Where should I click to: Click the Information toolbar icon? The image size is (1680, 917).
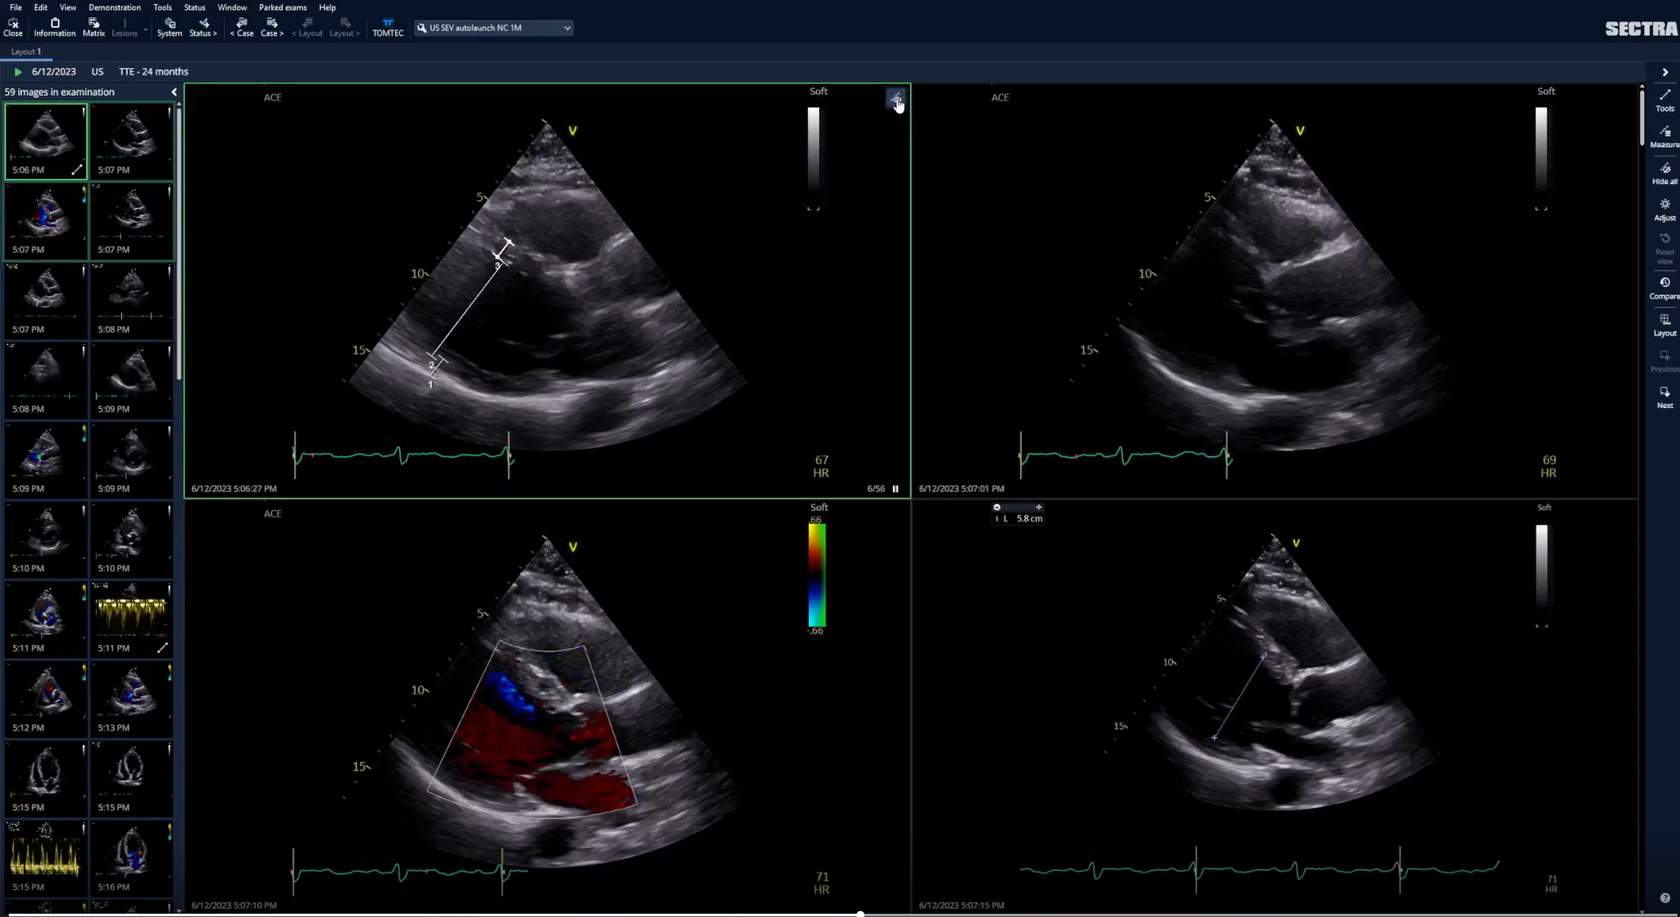click(54, 27)
